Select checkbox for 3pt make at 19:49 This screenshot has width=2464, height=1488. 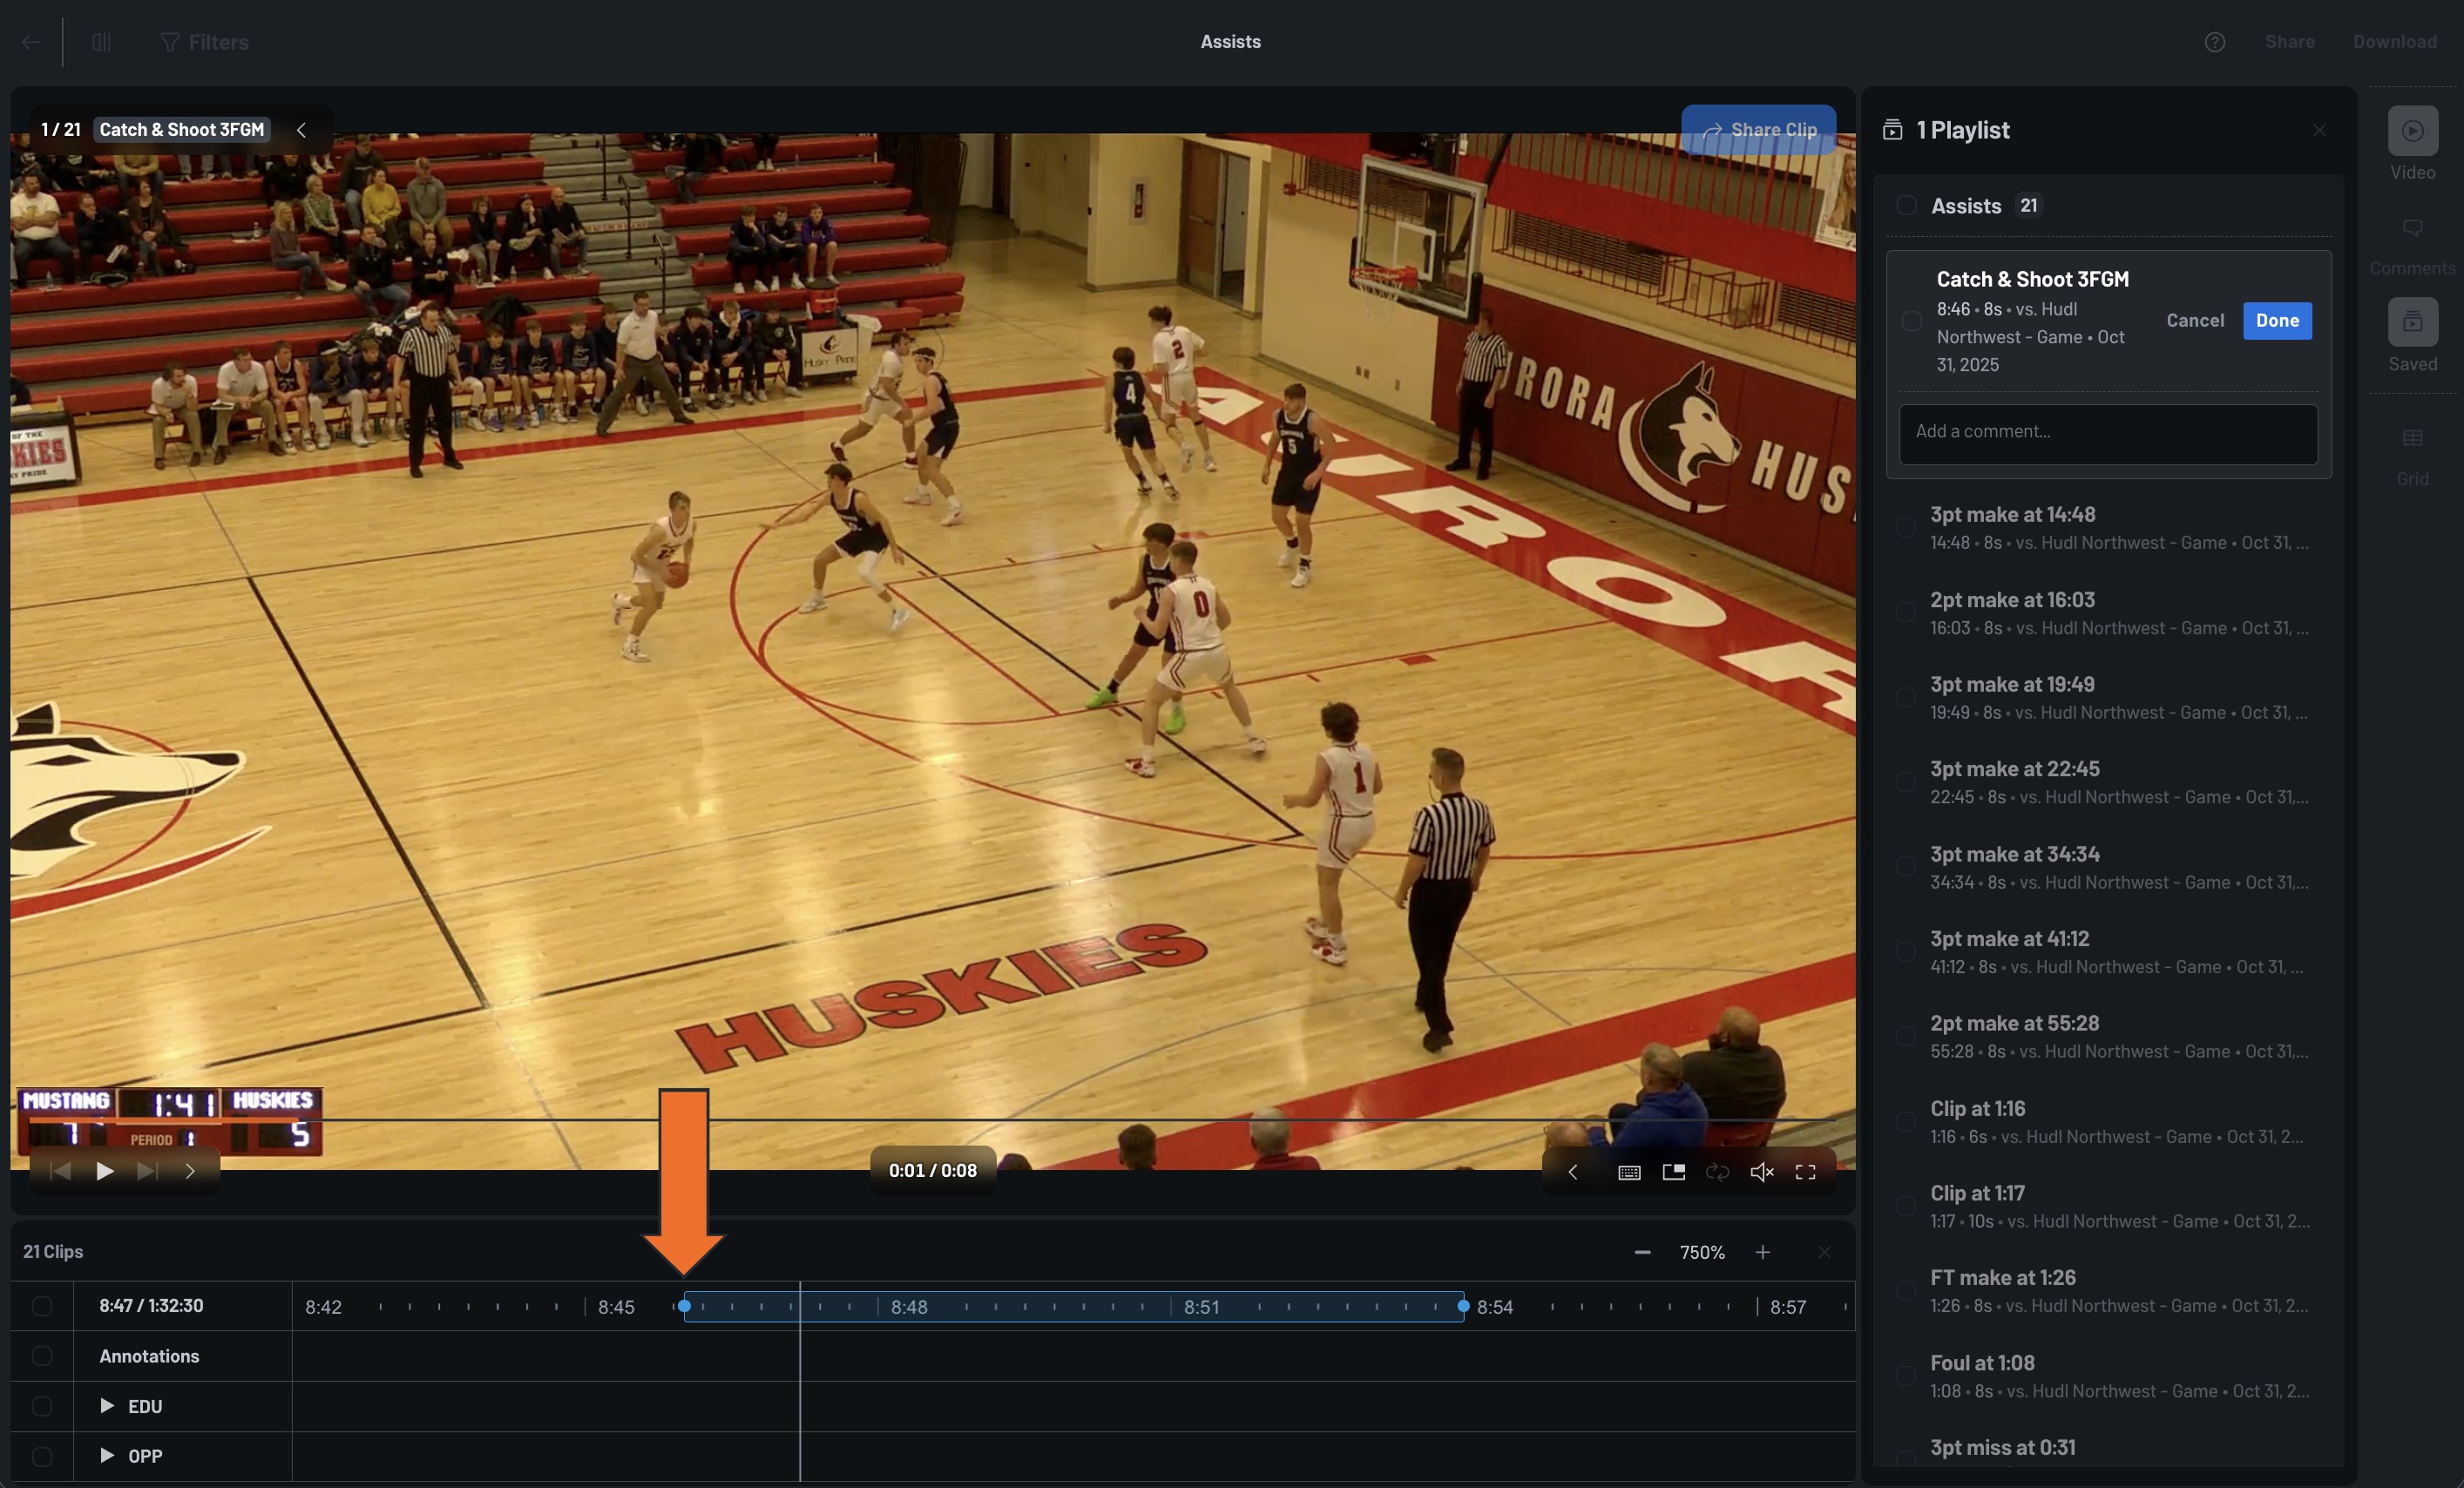click(x=1905, y=697)
